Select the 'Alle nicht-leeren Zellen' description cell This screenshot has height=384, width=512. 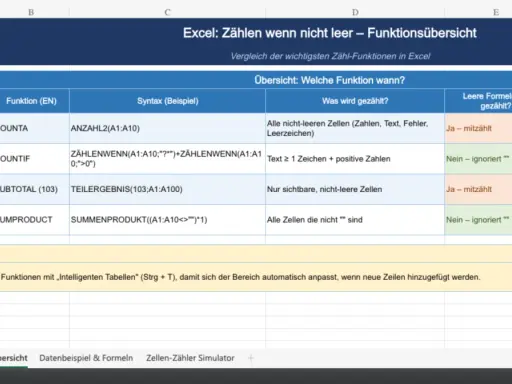[355, 128]
